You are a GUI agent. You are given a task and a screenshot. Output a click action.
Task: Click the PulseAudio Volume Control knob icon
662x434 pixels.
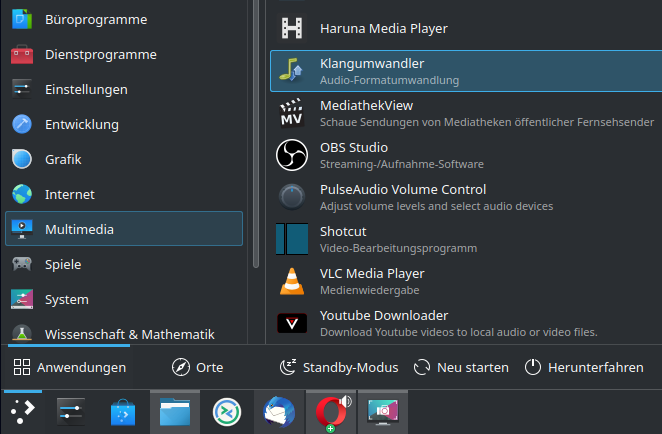[292, 197]
